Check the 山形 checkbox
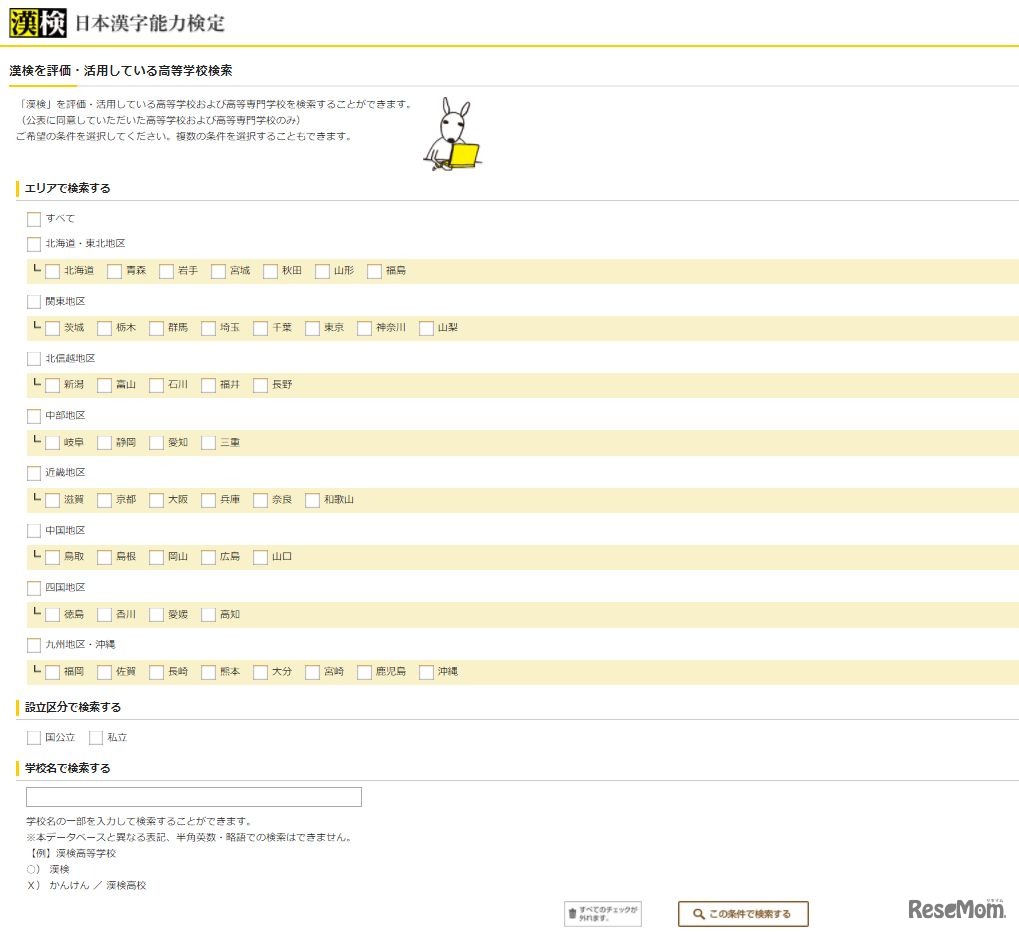This screenshot has height=932, width=1019. [322, 271]
